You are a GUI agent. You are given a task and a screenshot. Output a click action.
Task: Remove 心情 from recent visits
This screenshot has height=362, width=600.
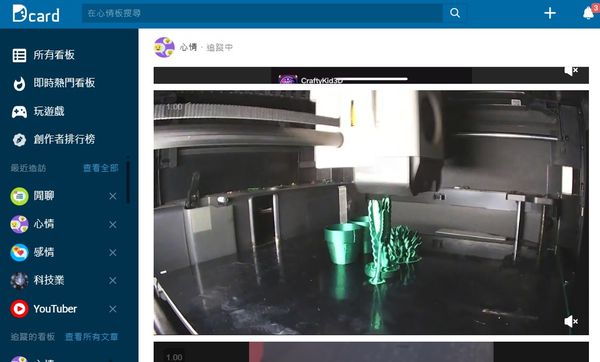(112, 225)
